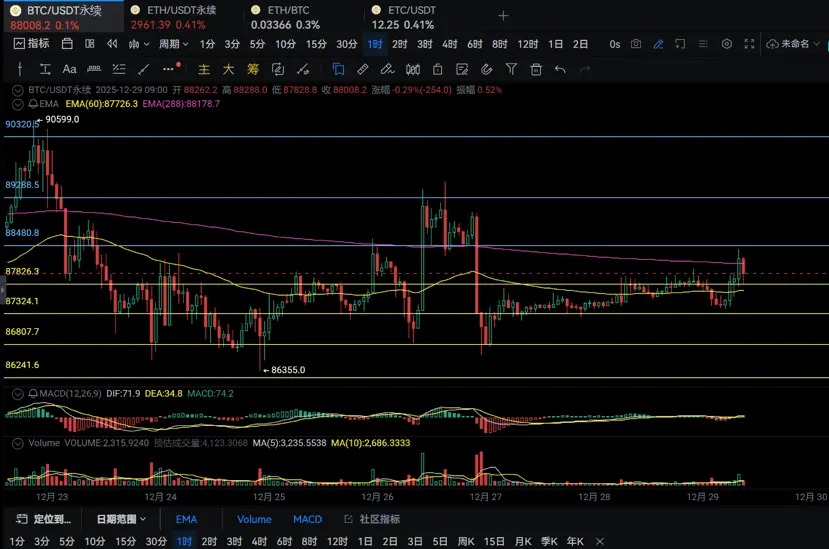This screenshot has height=549, width=829.
Task: Take a chart screenshot with camera icon
Action: [x=636, y=44]
